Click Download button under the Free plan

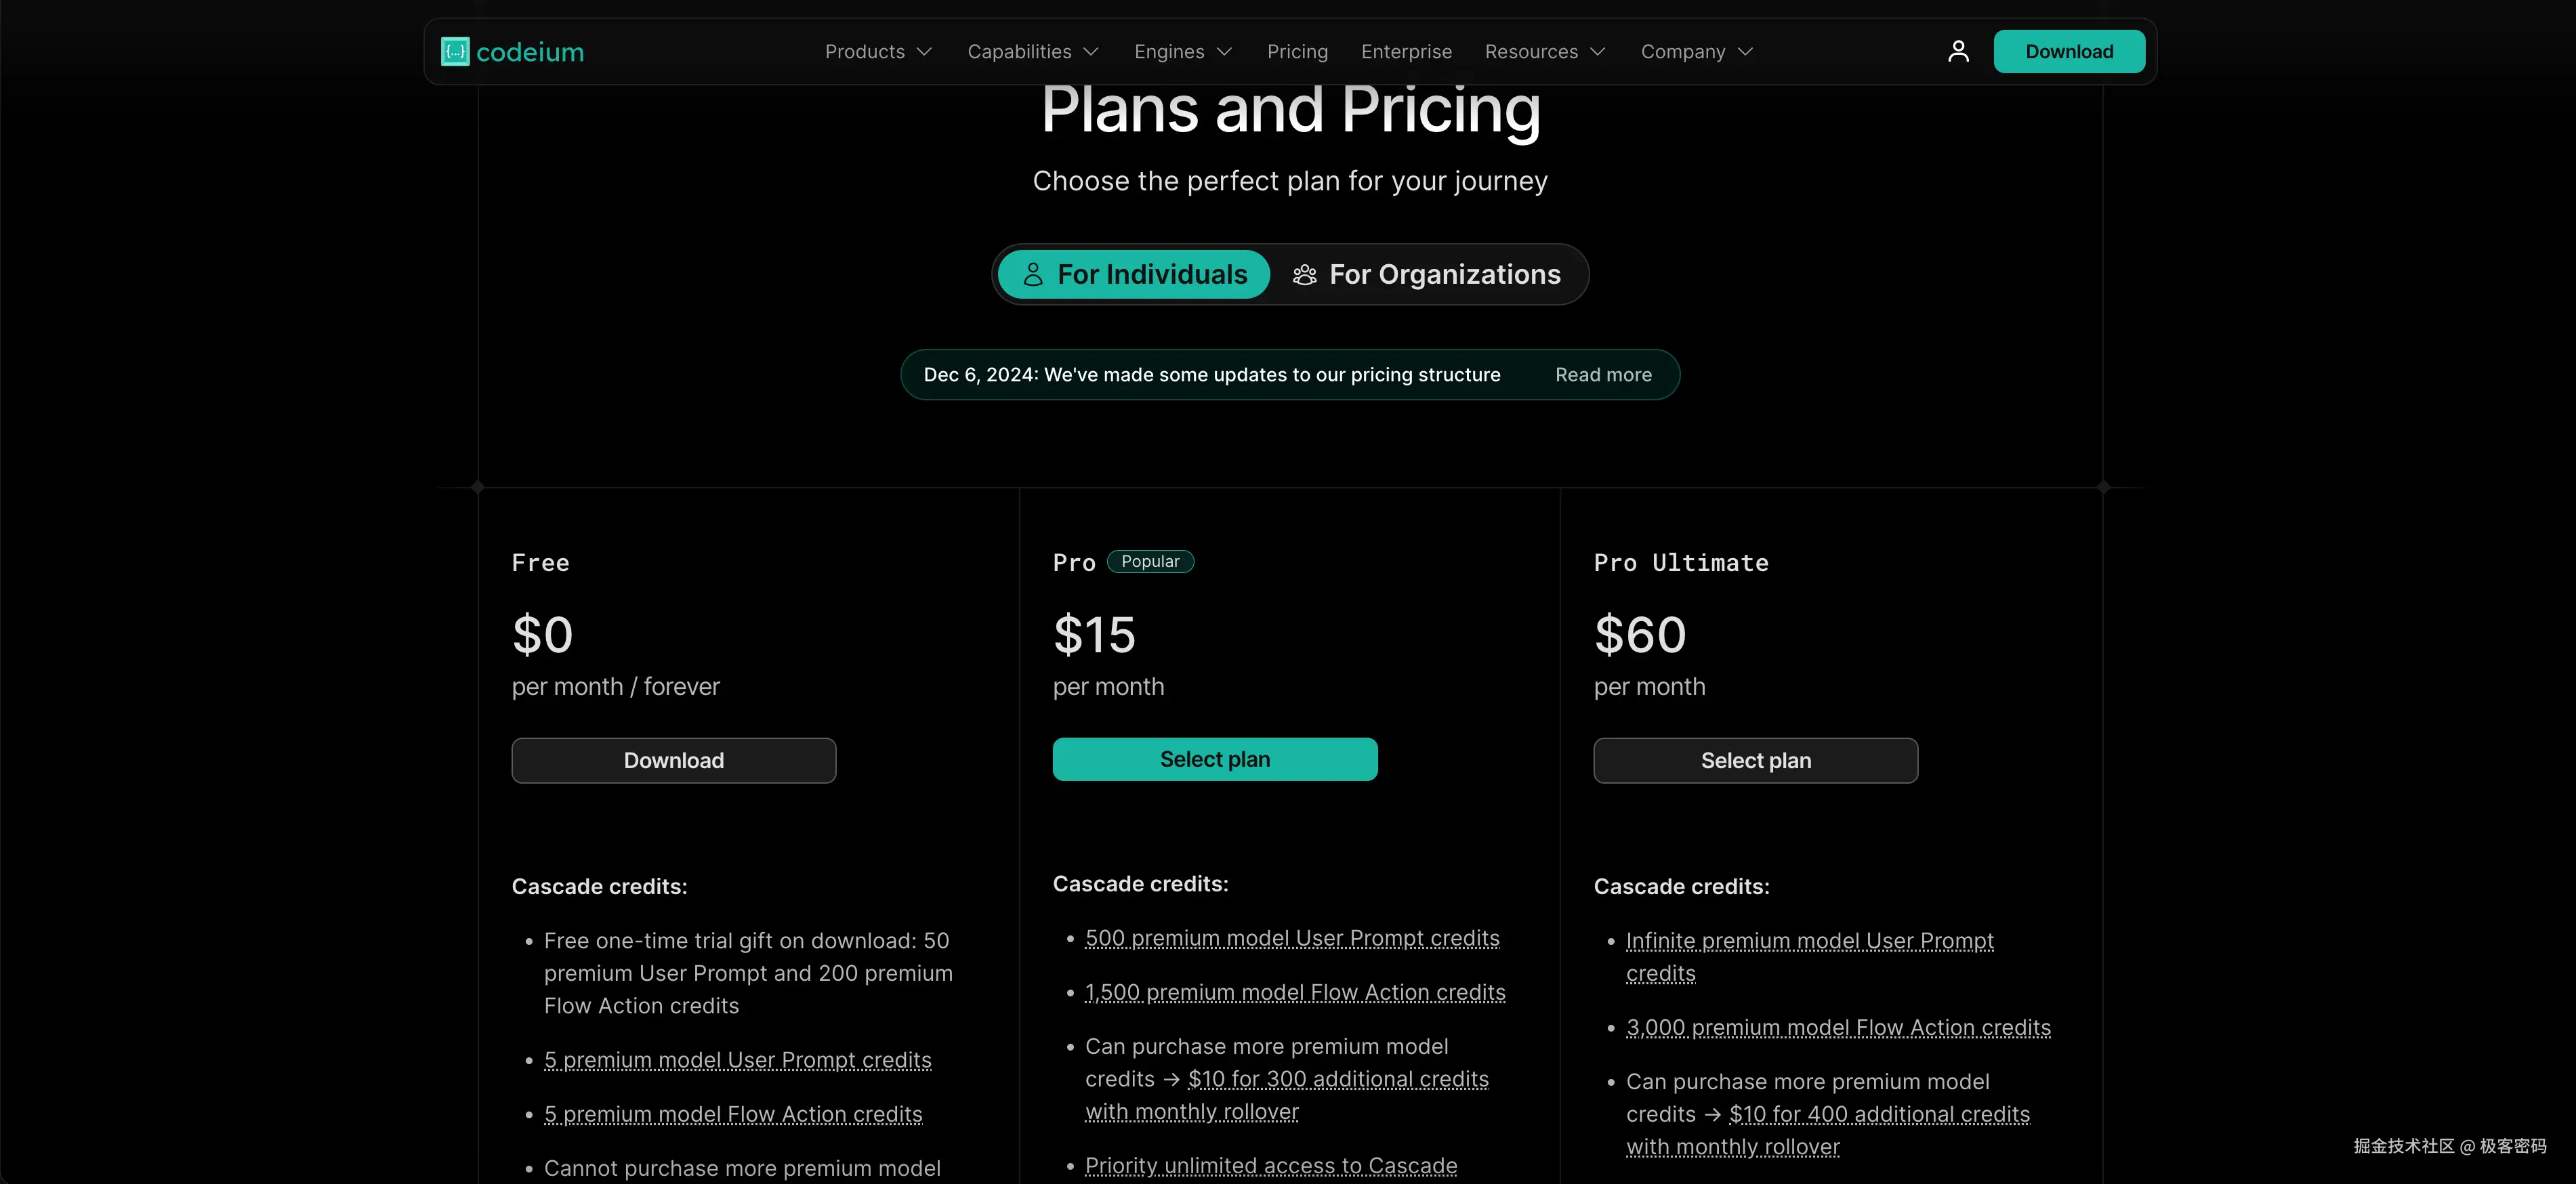(x=673, y=761)
